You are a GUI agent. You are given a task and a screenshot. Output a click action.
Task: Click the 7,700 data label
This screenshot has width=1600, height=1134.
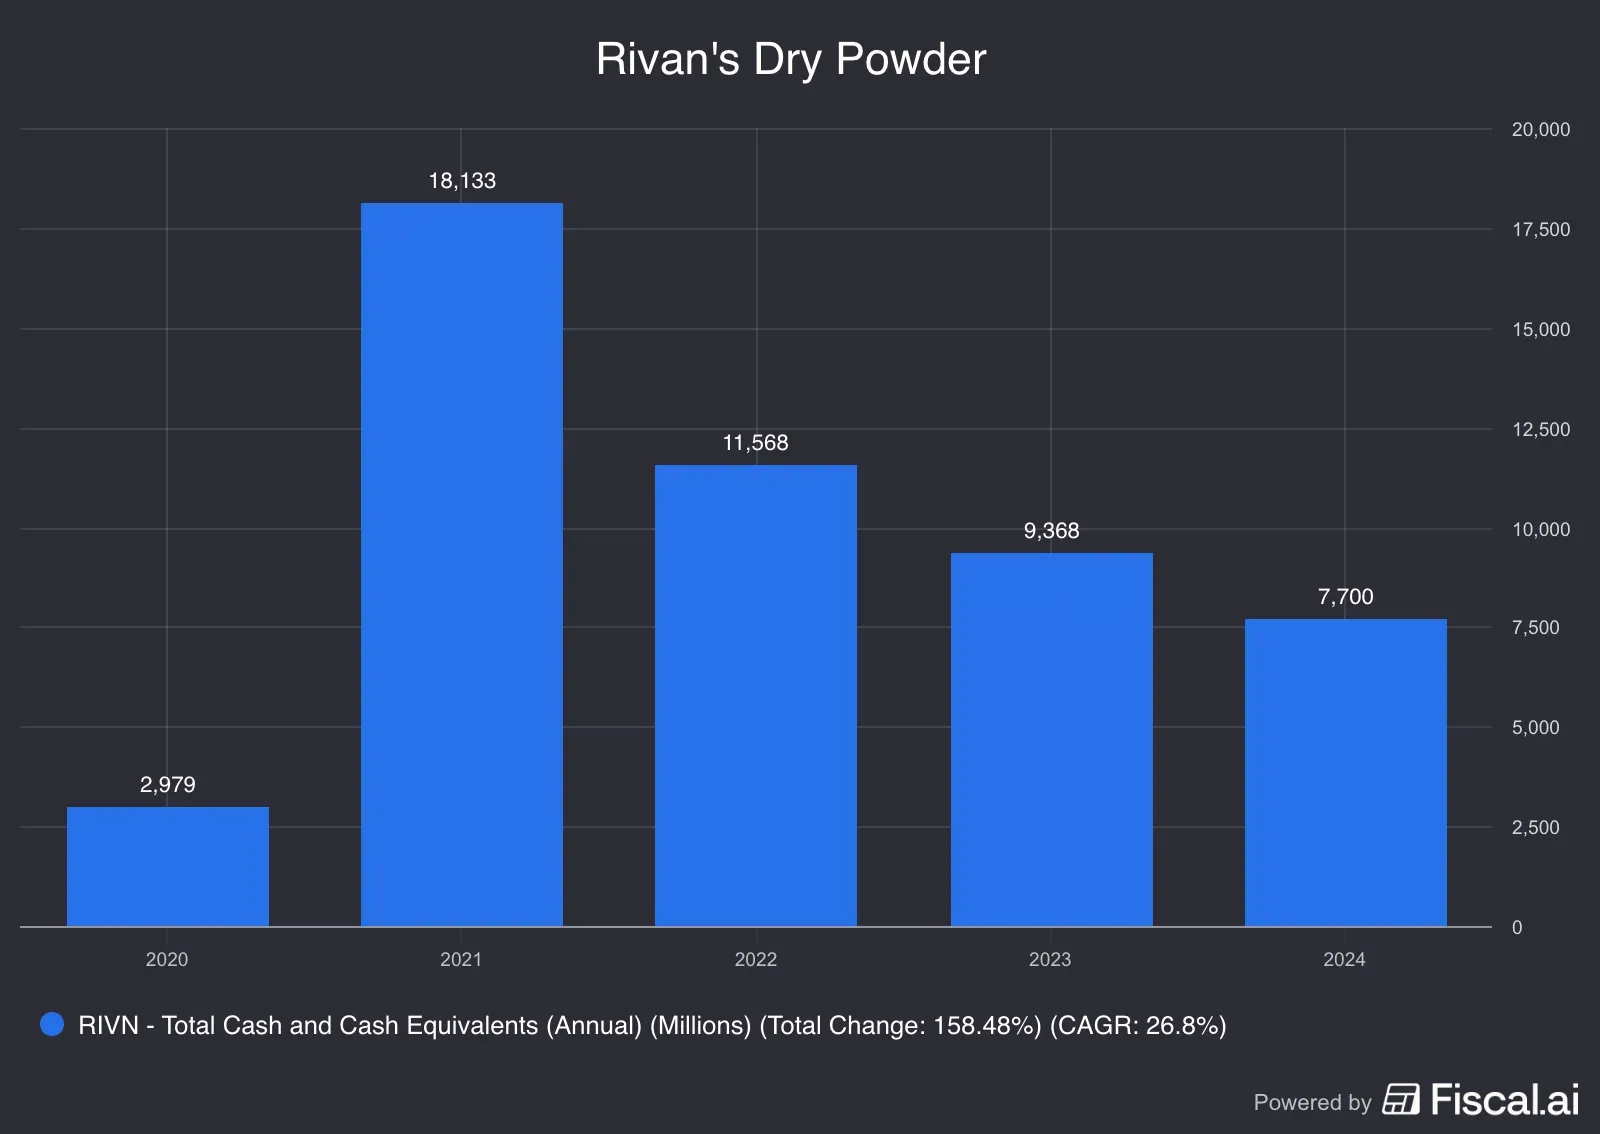click(x=1345, y=596)
